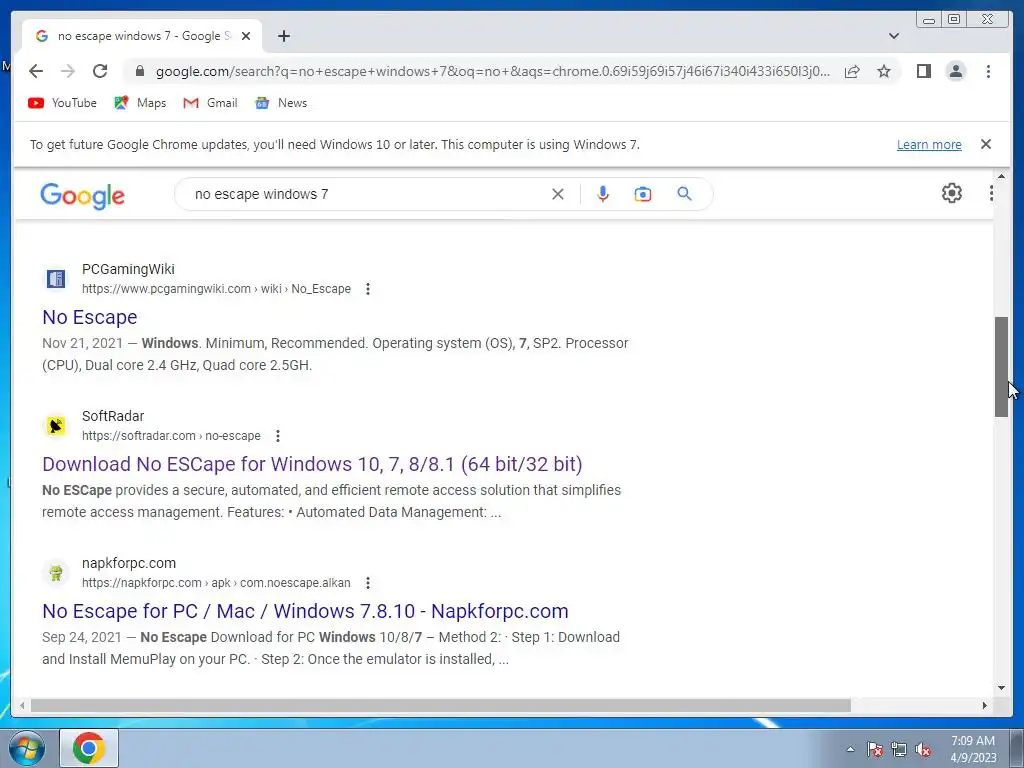
Task: Click the scroll up arrow
Action: pos(1001,176)
